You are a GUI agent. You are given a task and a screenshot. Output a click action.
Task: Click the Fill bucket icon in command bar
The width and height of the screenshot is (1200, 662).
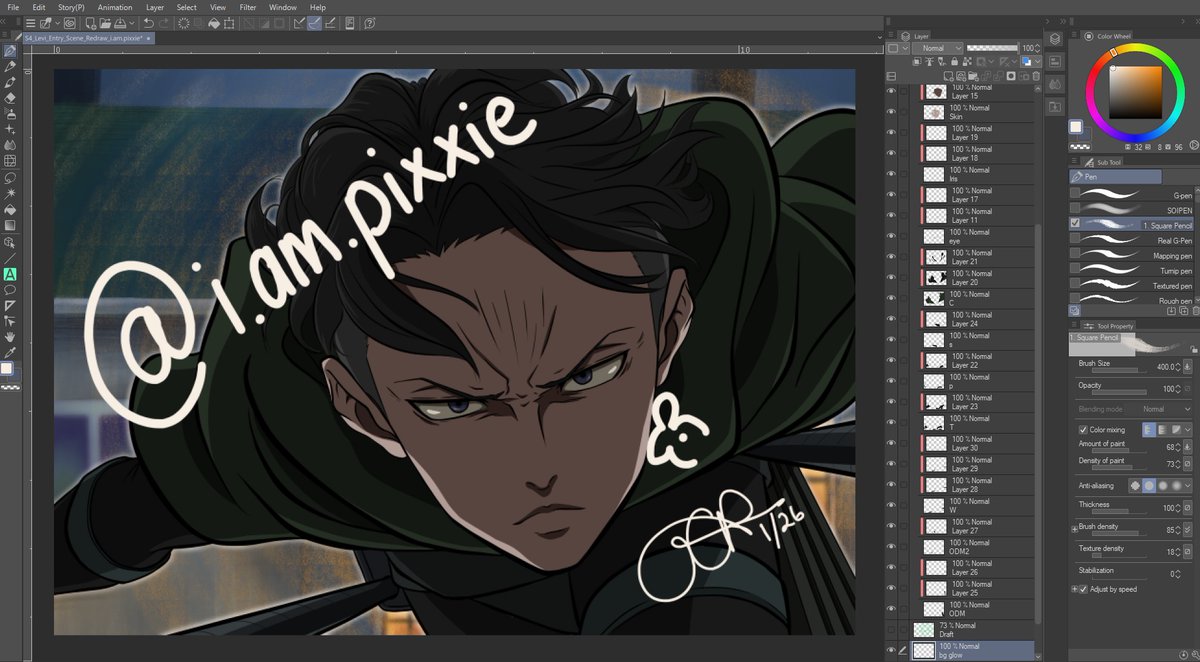point(214,23)
